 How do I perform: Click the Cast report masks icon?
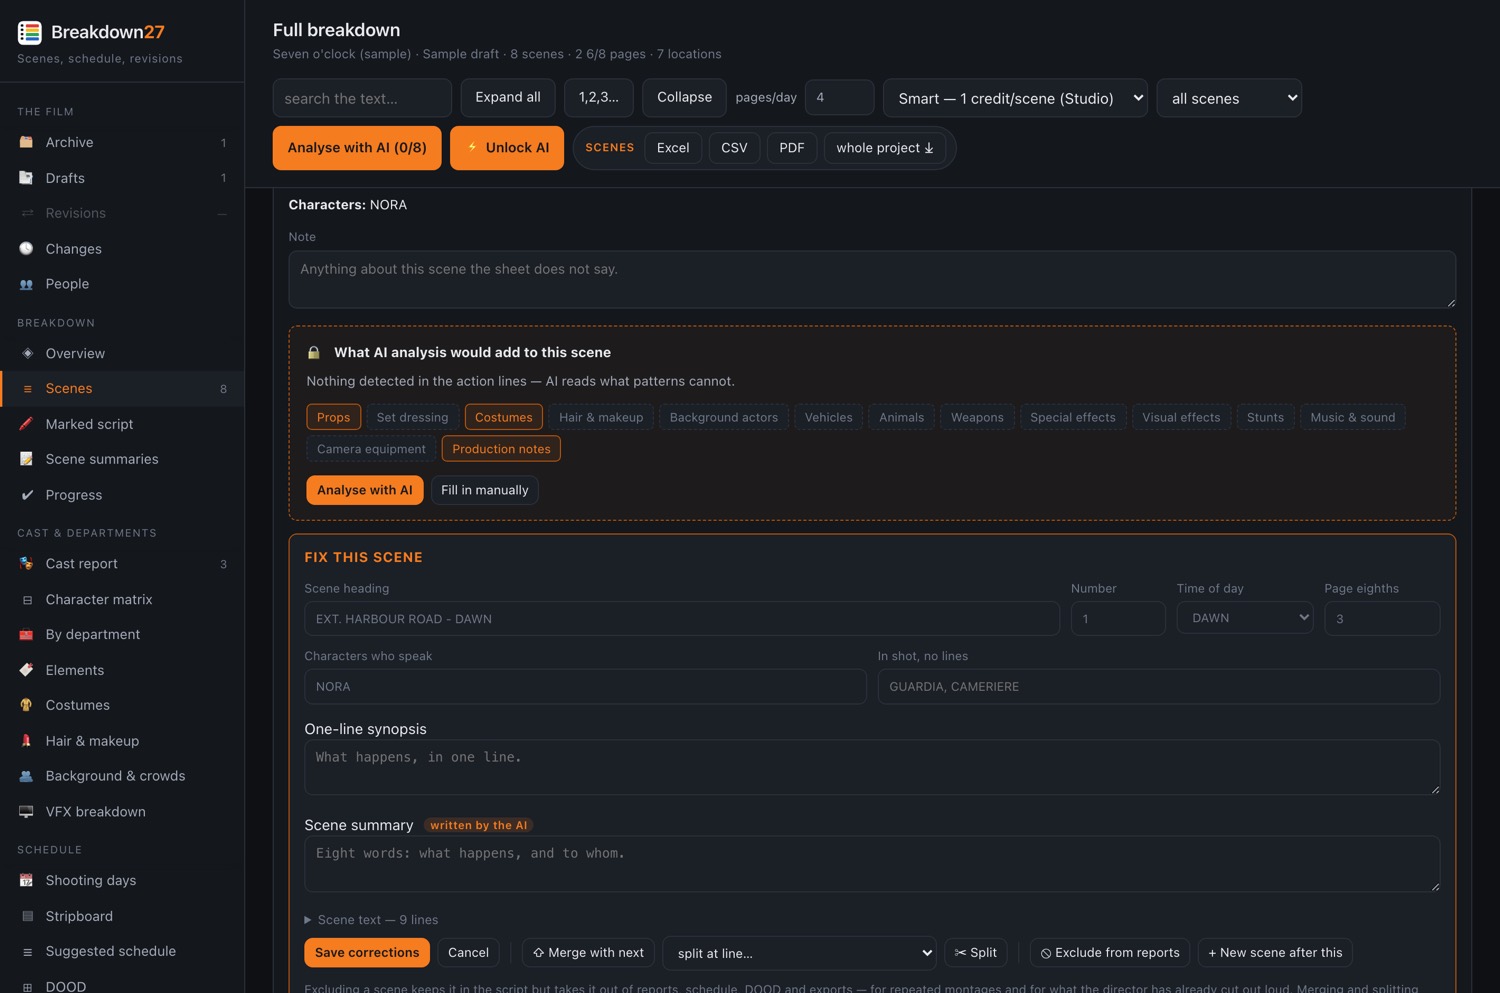click(x=26, y=564)
